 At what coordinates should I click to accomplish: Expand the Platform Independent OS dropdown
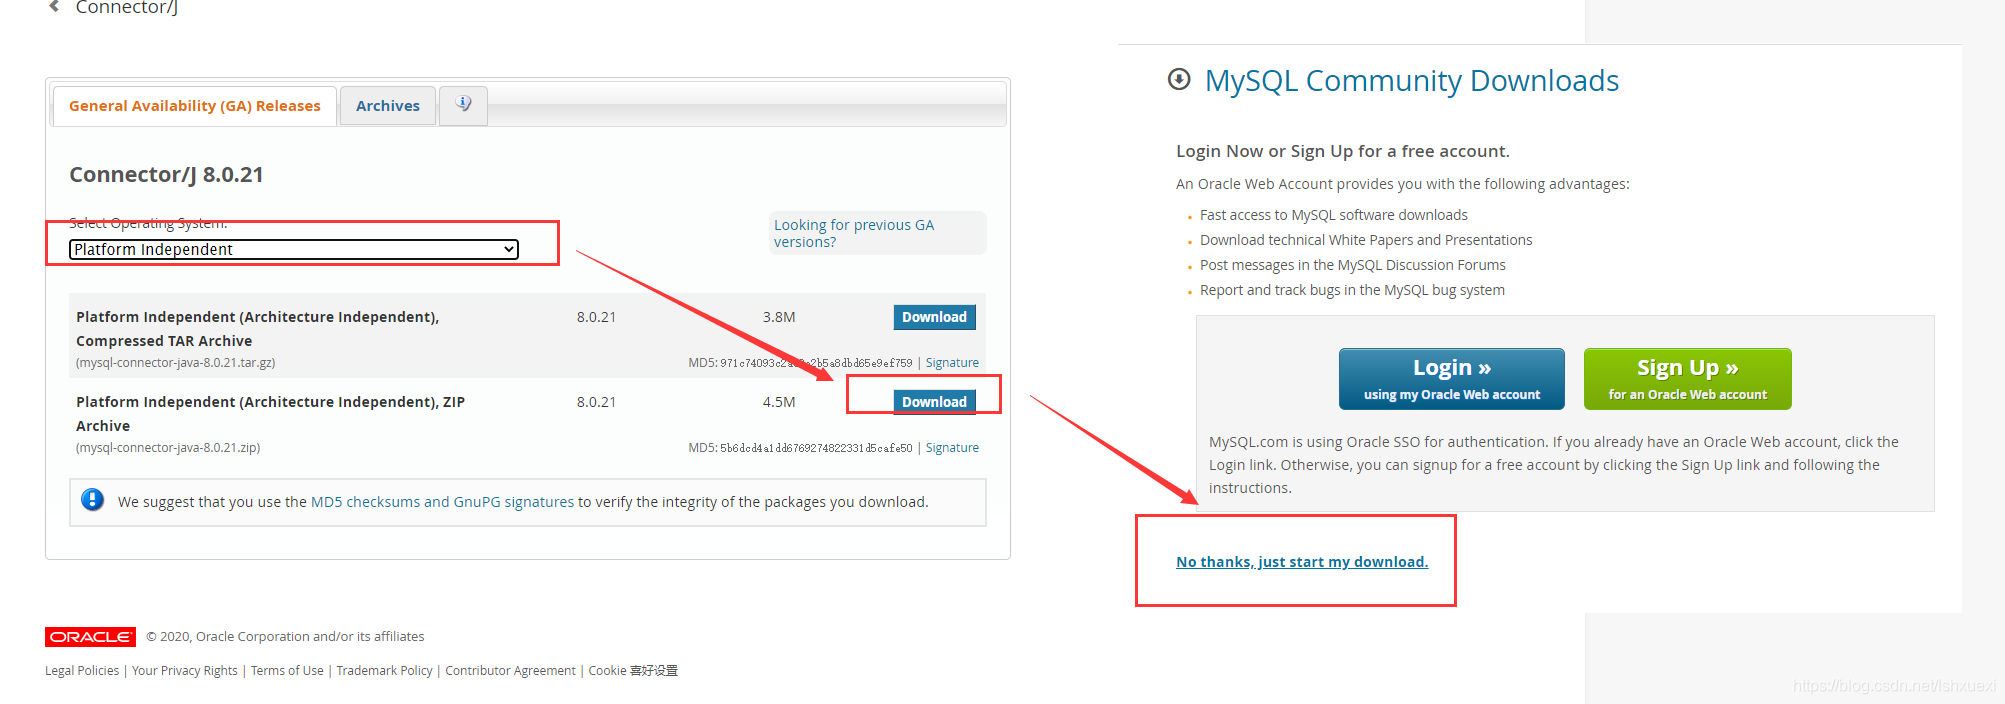(294, 249)
